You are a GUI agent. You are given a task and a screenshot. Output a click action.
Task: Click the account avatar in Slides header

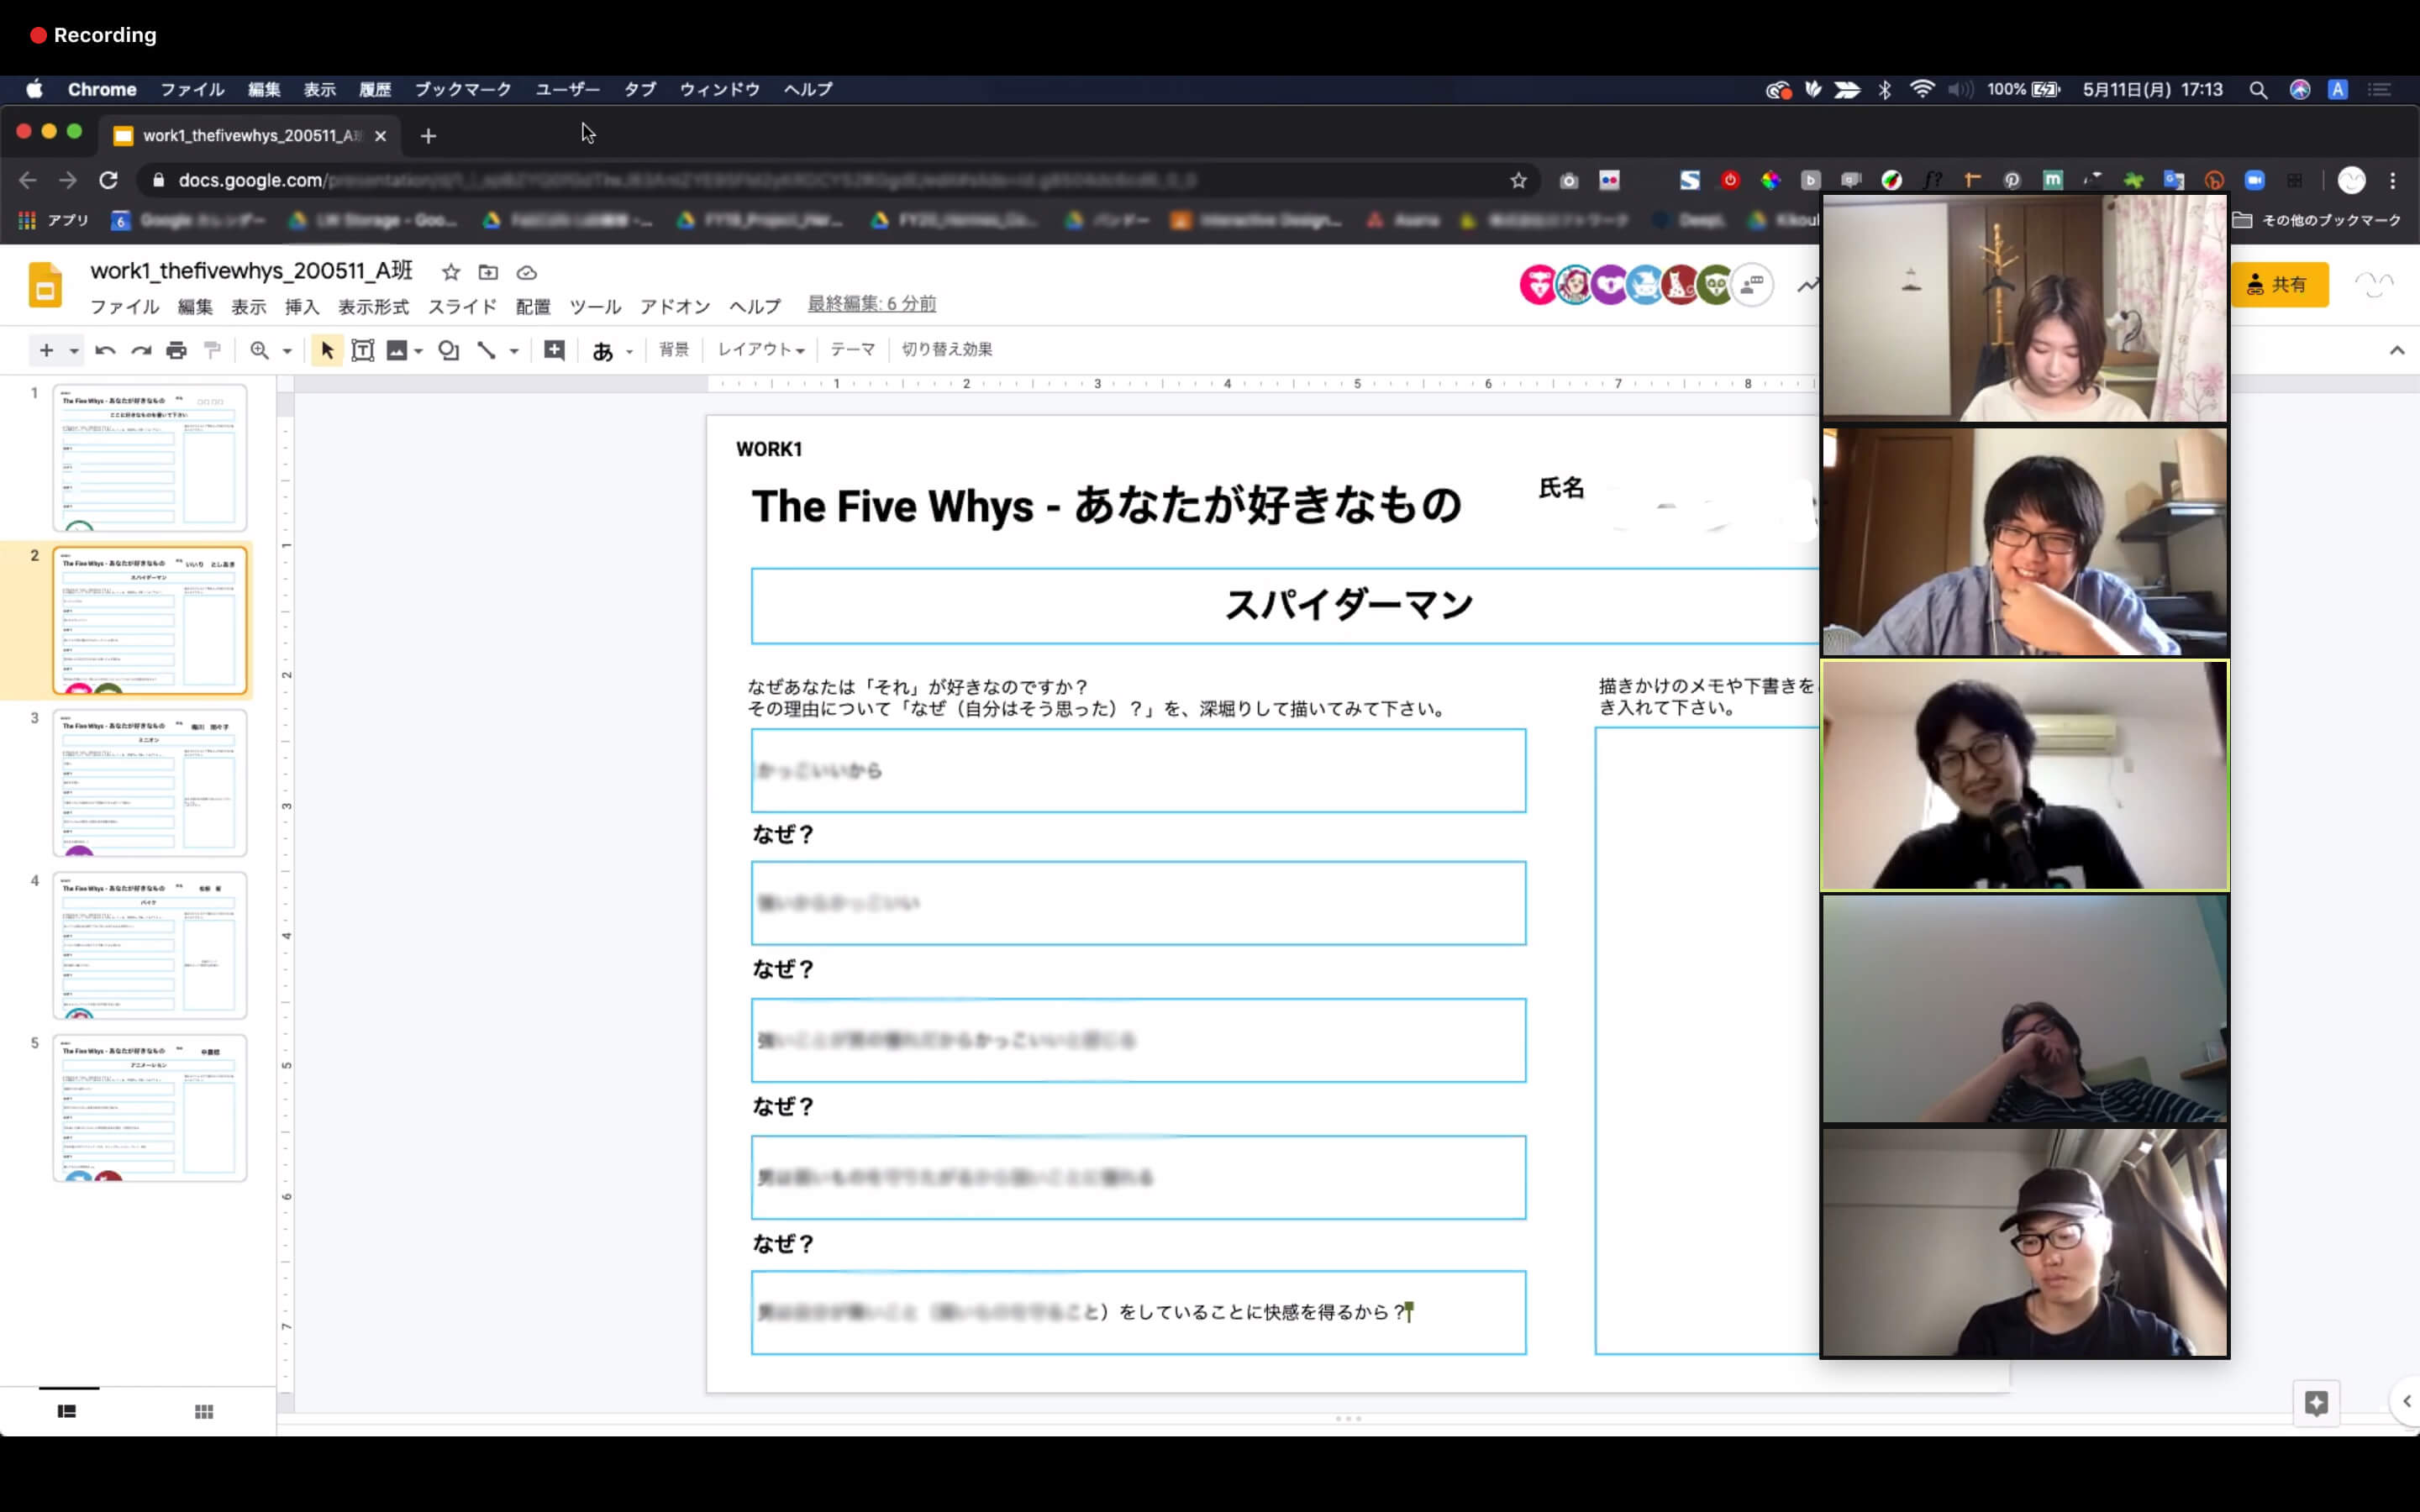coord(2374,285)
